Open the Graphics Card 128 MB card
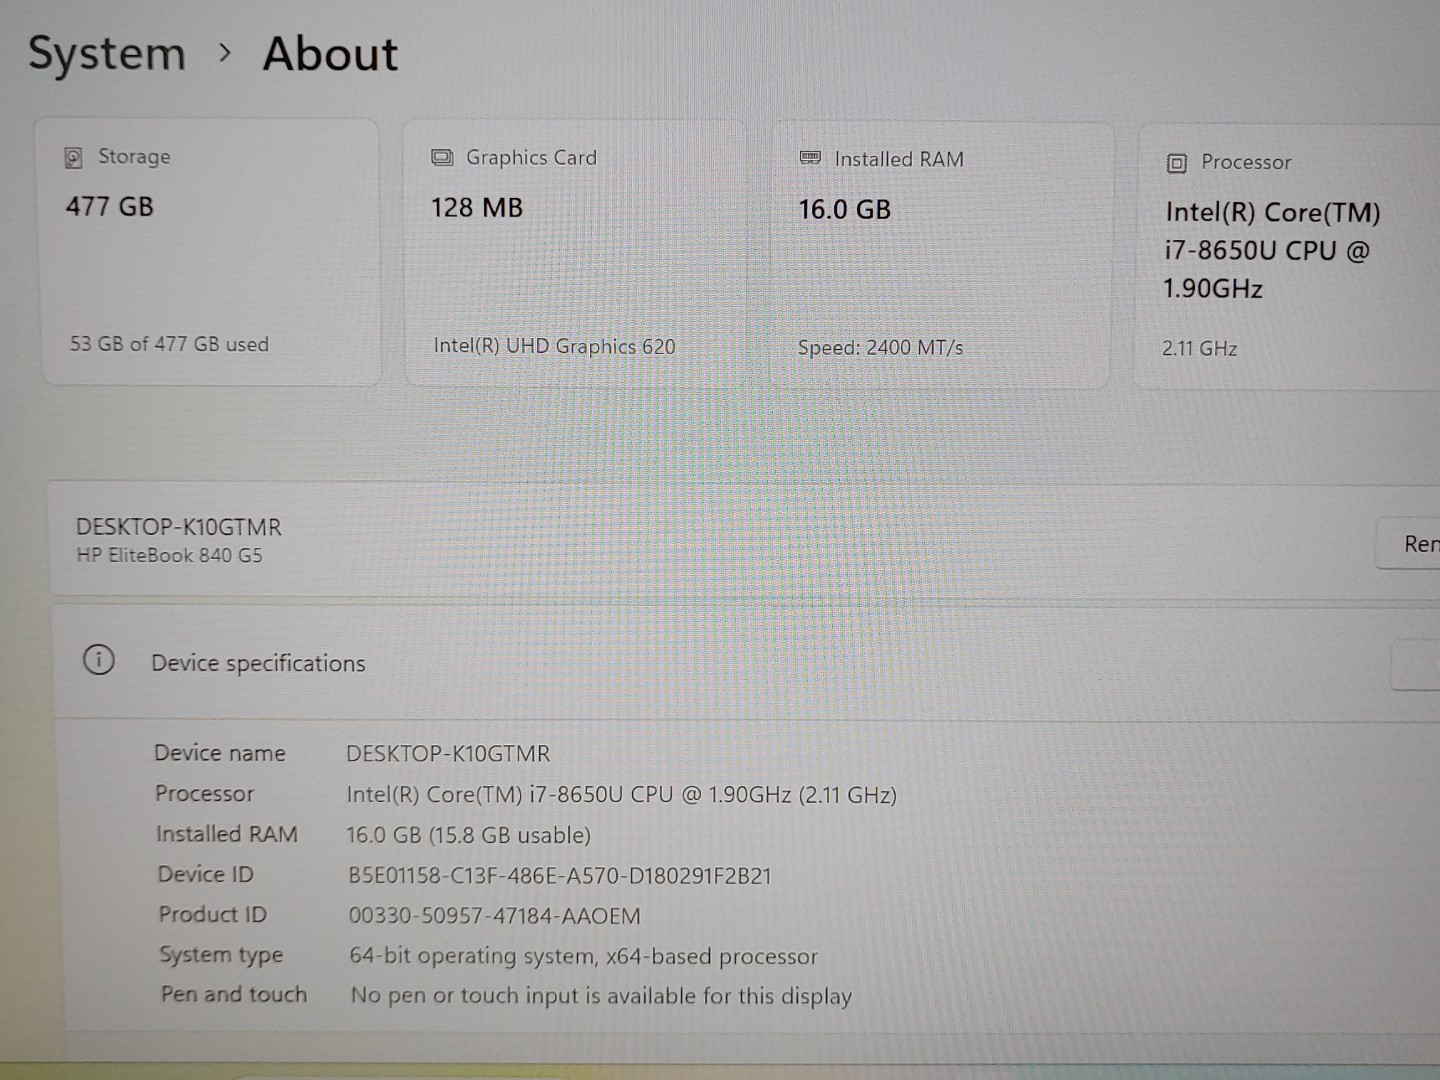The height and width of the screenshot is (1080, 1440). (575, 252)
